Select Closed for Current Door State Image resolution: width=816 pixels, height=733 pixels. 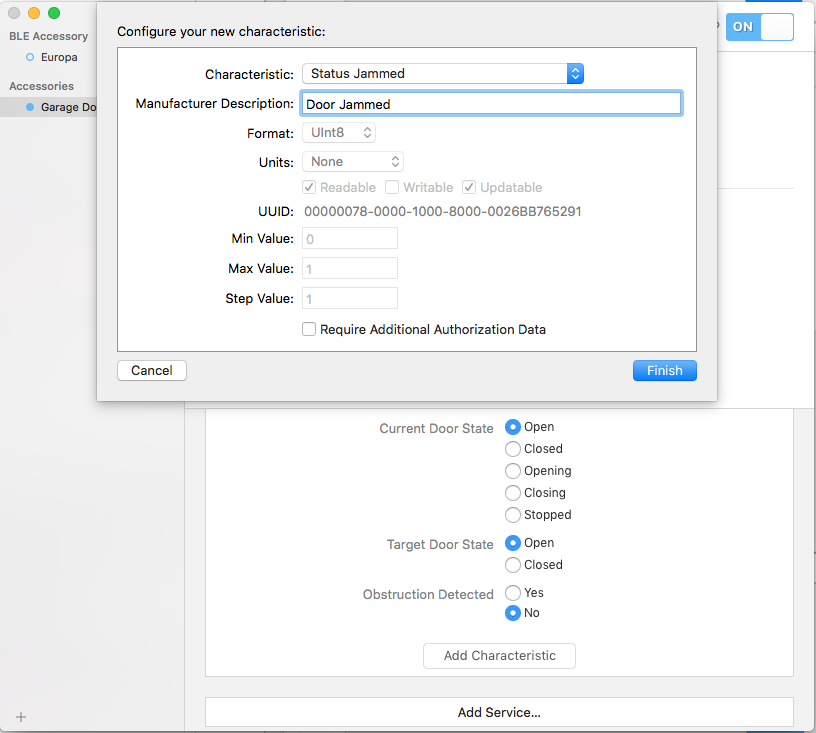click(x=512, y=448)
